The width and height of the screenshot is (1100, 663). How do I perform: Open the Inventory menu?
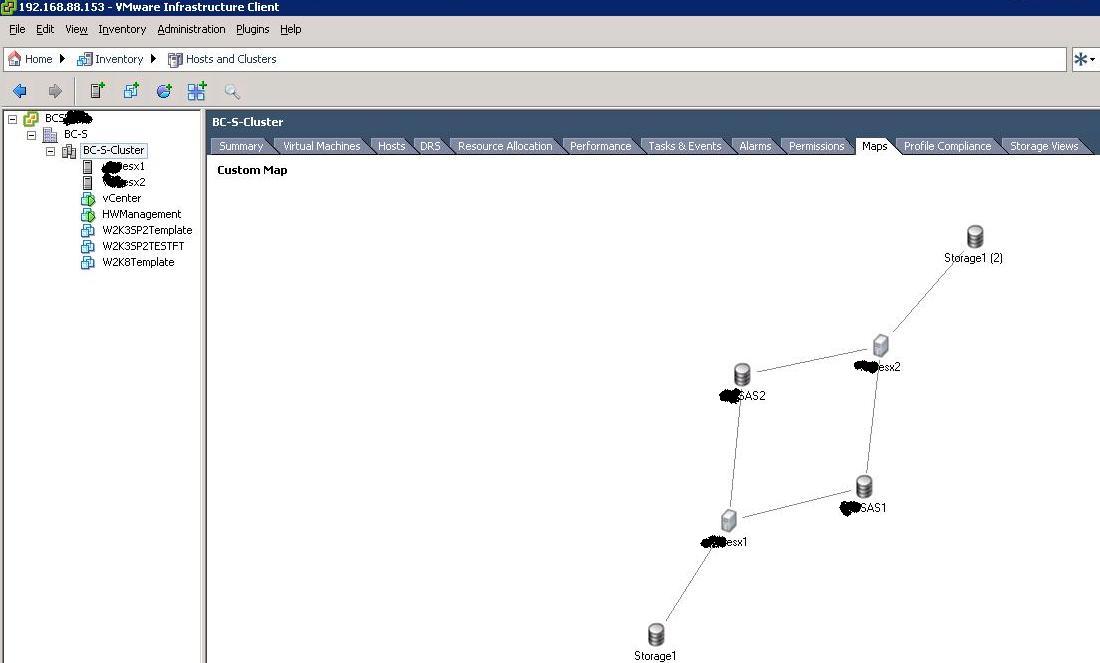122,29
